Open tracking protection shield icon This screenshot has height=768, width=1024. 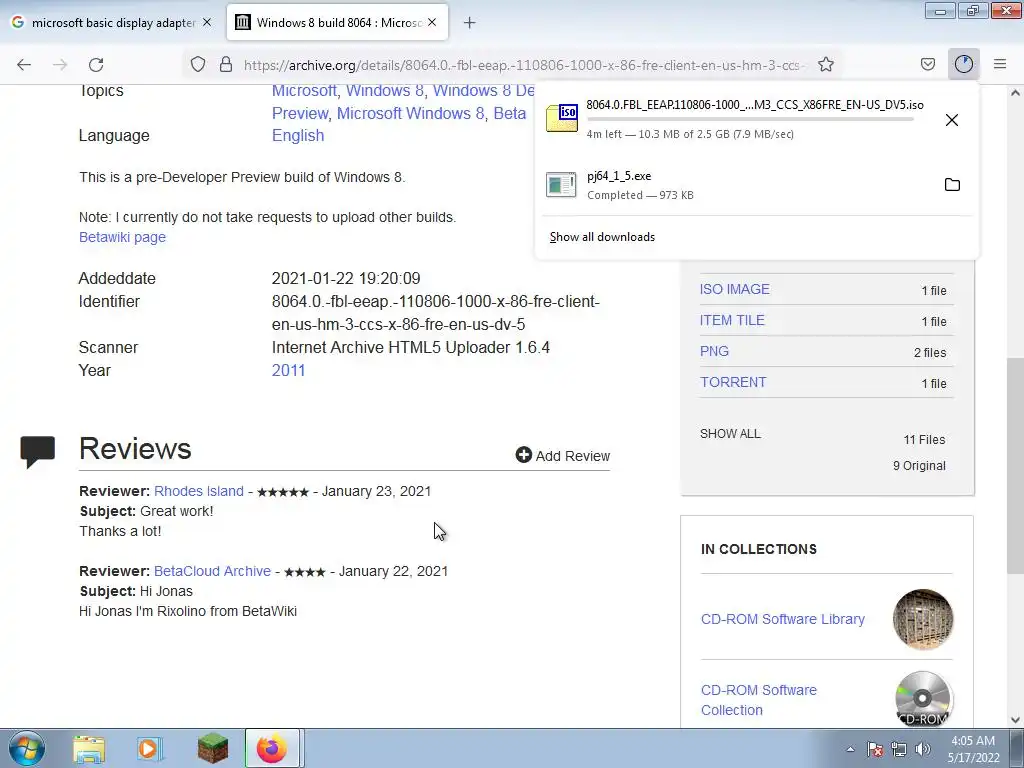click(198, 64)
